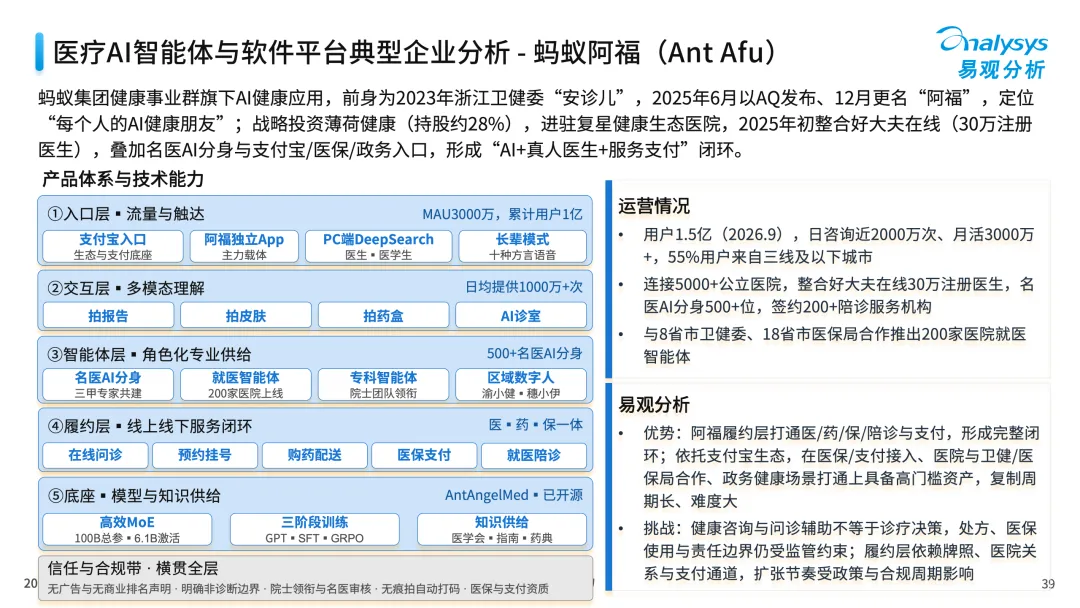Click the 优势 analysis bullet

pyautogui.click(x=841, y=467)
